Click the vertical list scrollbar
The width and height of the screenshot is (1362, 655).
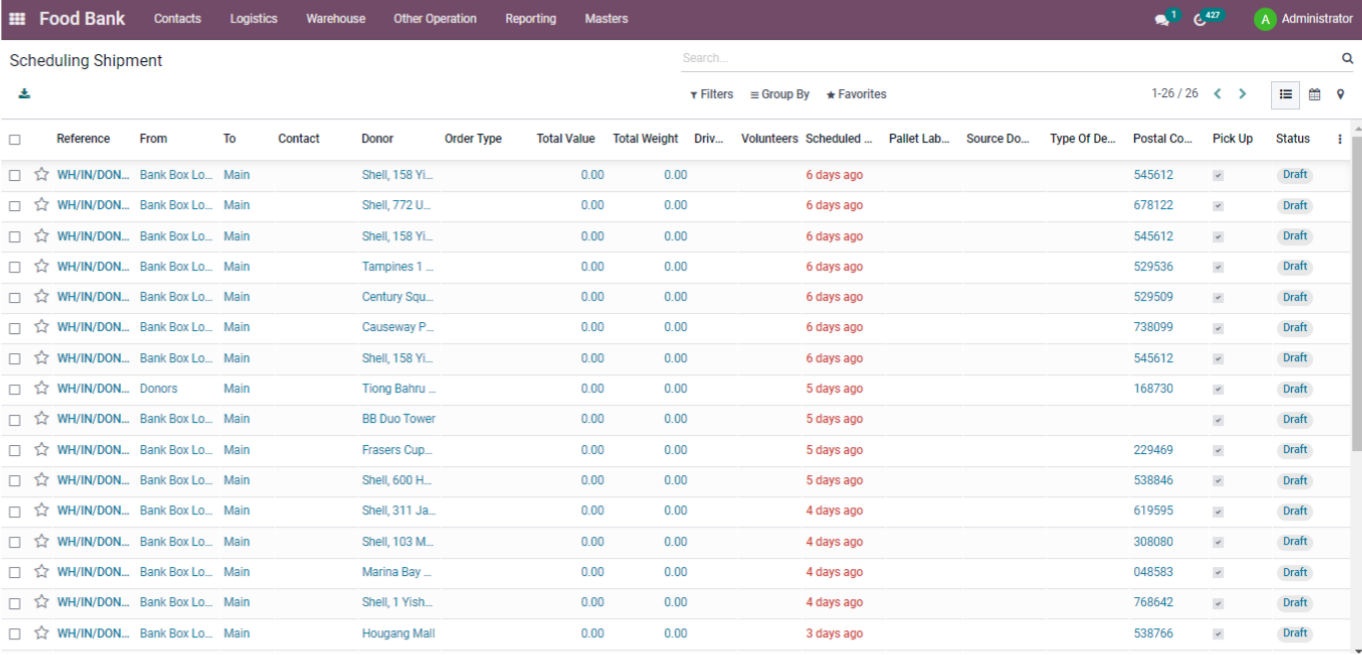pos(1356,295)
